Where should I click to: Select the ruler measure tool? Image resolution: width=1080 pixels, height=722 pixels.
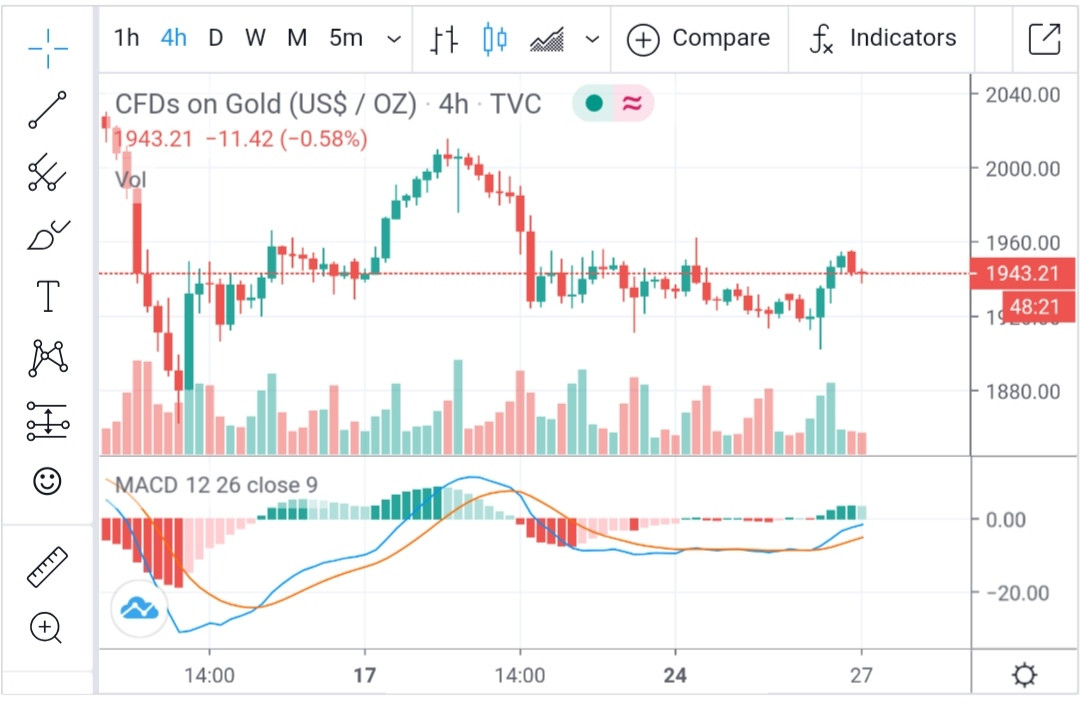(47, 567)
